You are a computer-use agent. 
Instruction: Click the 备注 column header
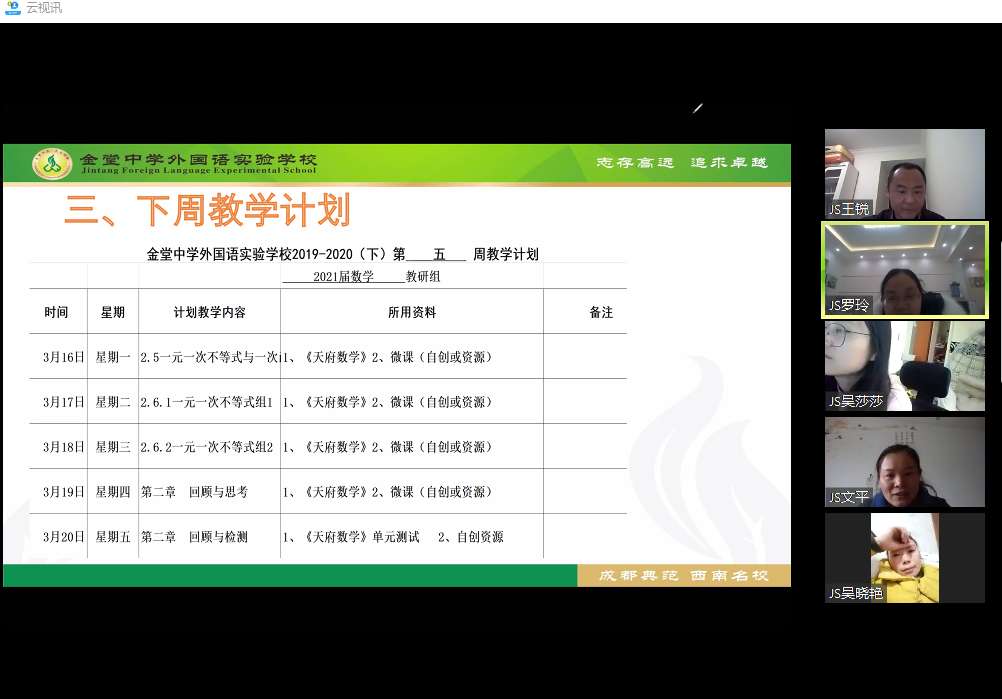click(601, 312)
